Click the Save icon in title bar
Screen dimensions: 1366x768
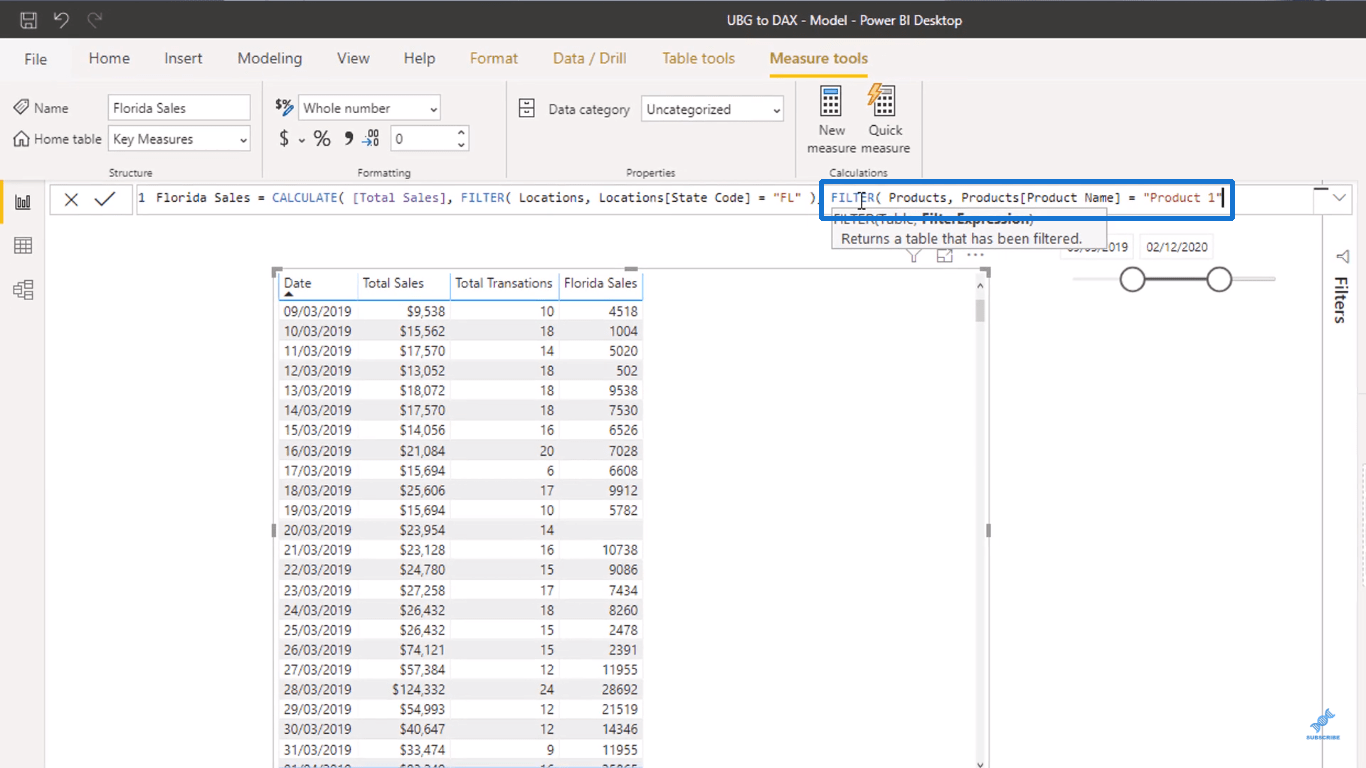29,20
